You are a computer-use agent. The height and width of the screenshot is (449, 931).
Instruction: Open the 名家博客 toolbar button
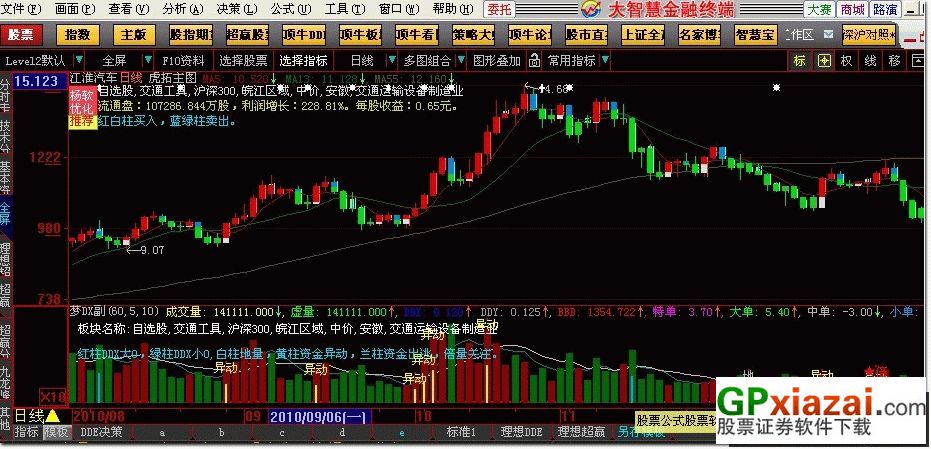pyautogui.click(x=698, y=35)
